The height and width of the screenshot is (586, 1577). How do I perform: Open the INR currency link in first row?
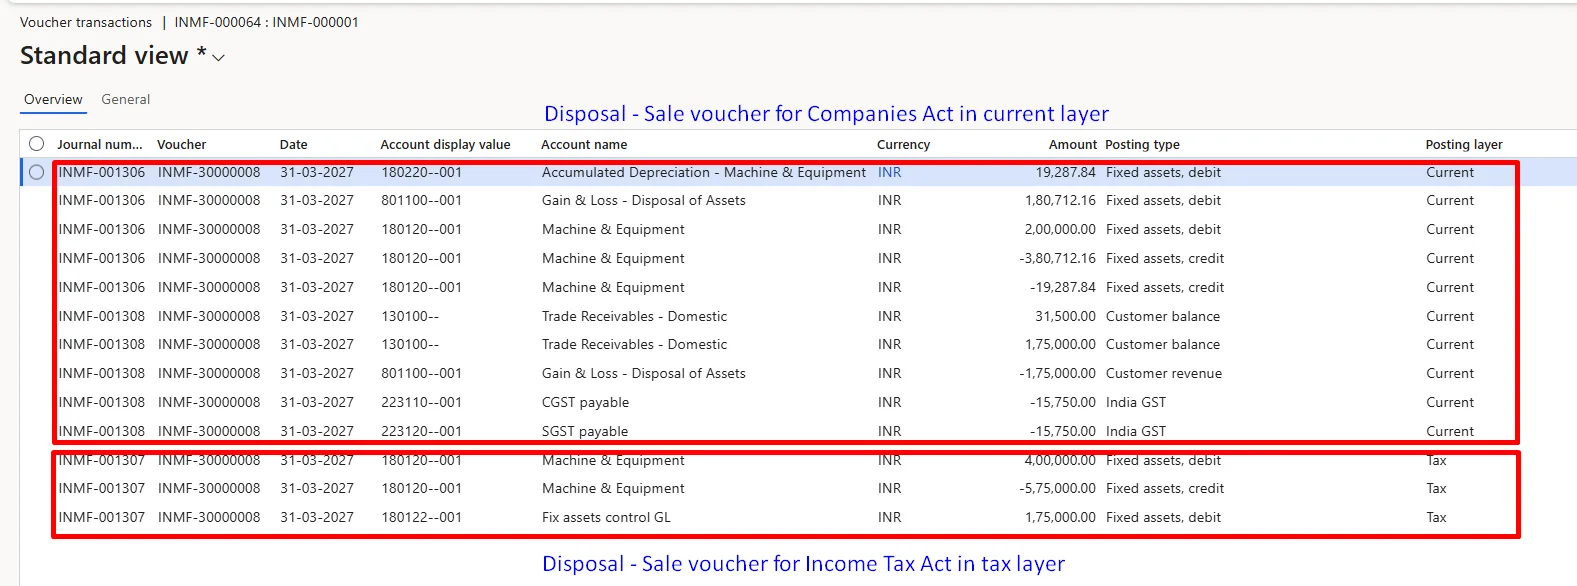click(x=889, y=173)
